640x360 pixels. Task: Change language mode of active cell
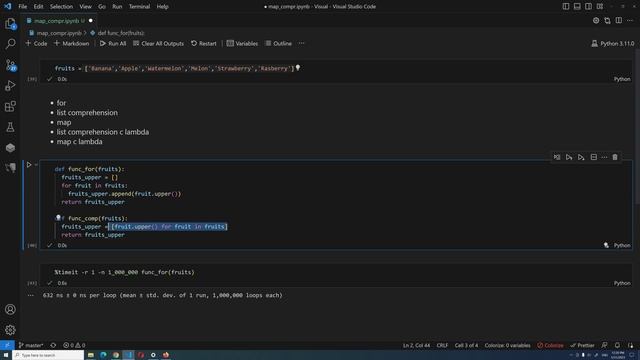[622, 245]
